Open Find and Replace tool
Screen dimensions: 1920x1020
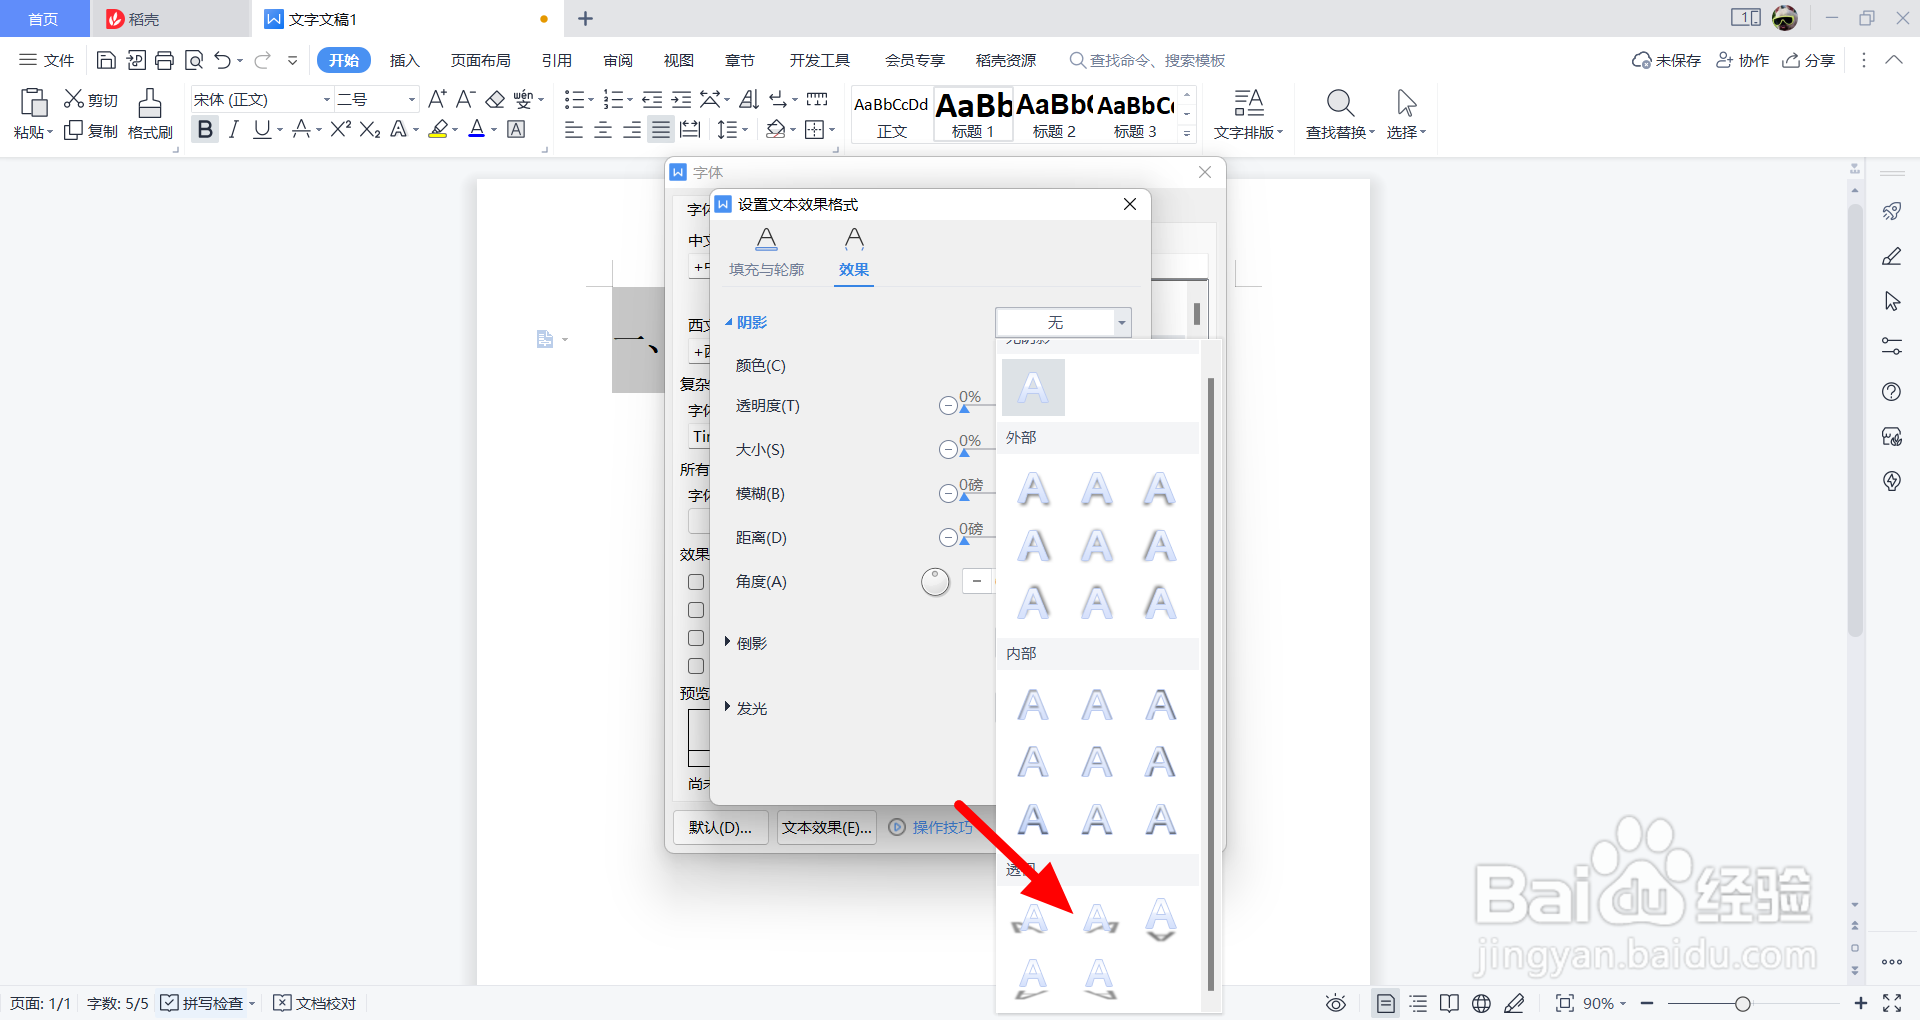click(x=1340, y=114)
